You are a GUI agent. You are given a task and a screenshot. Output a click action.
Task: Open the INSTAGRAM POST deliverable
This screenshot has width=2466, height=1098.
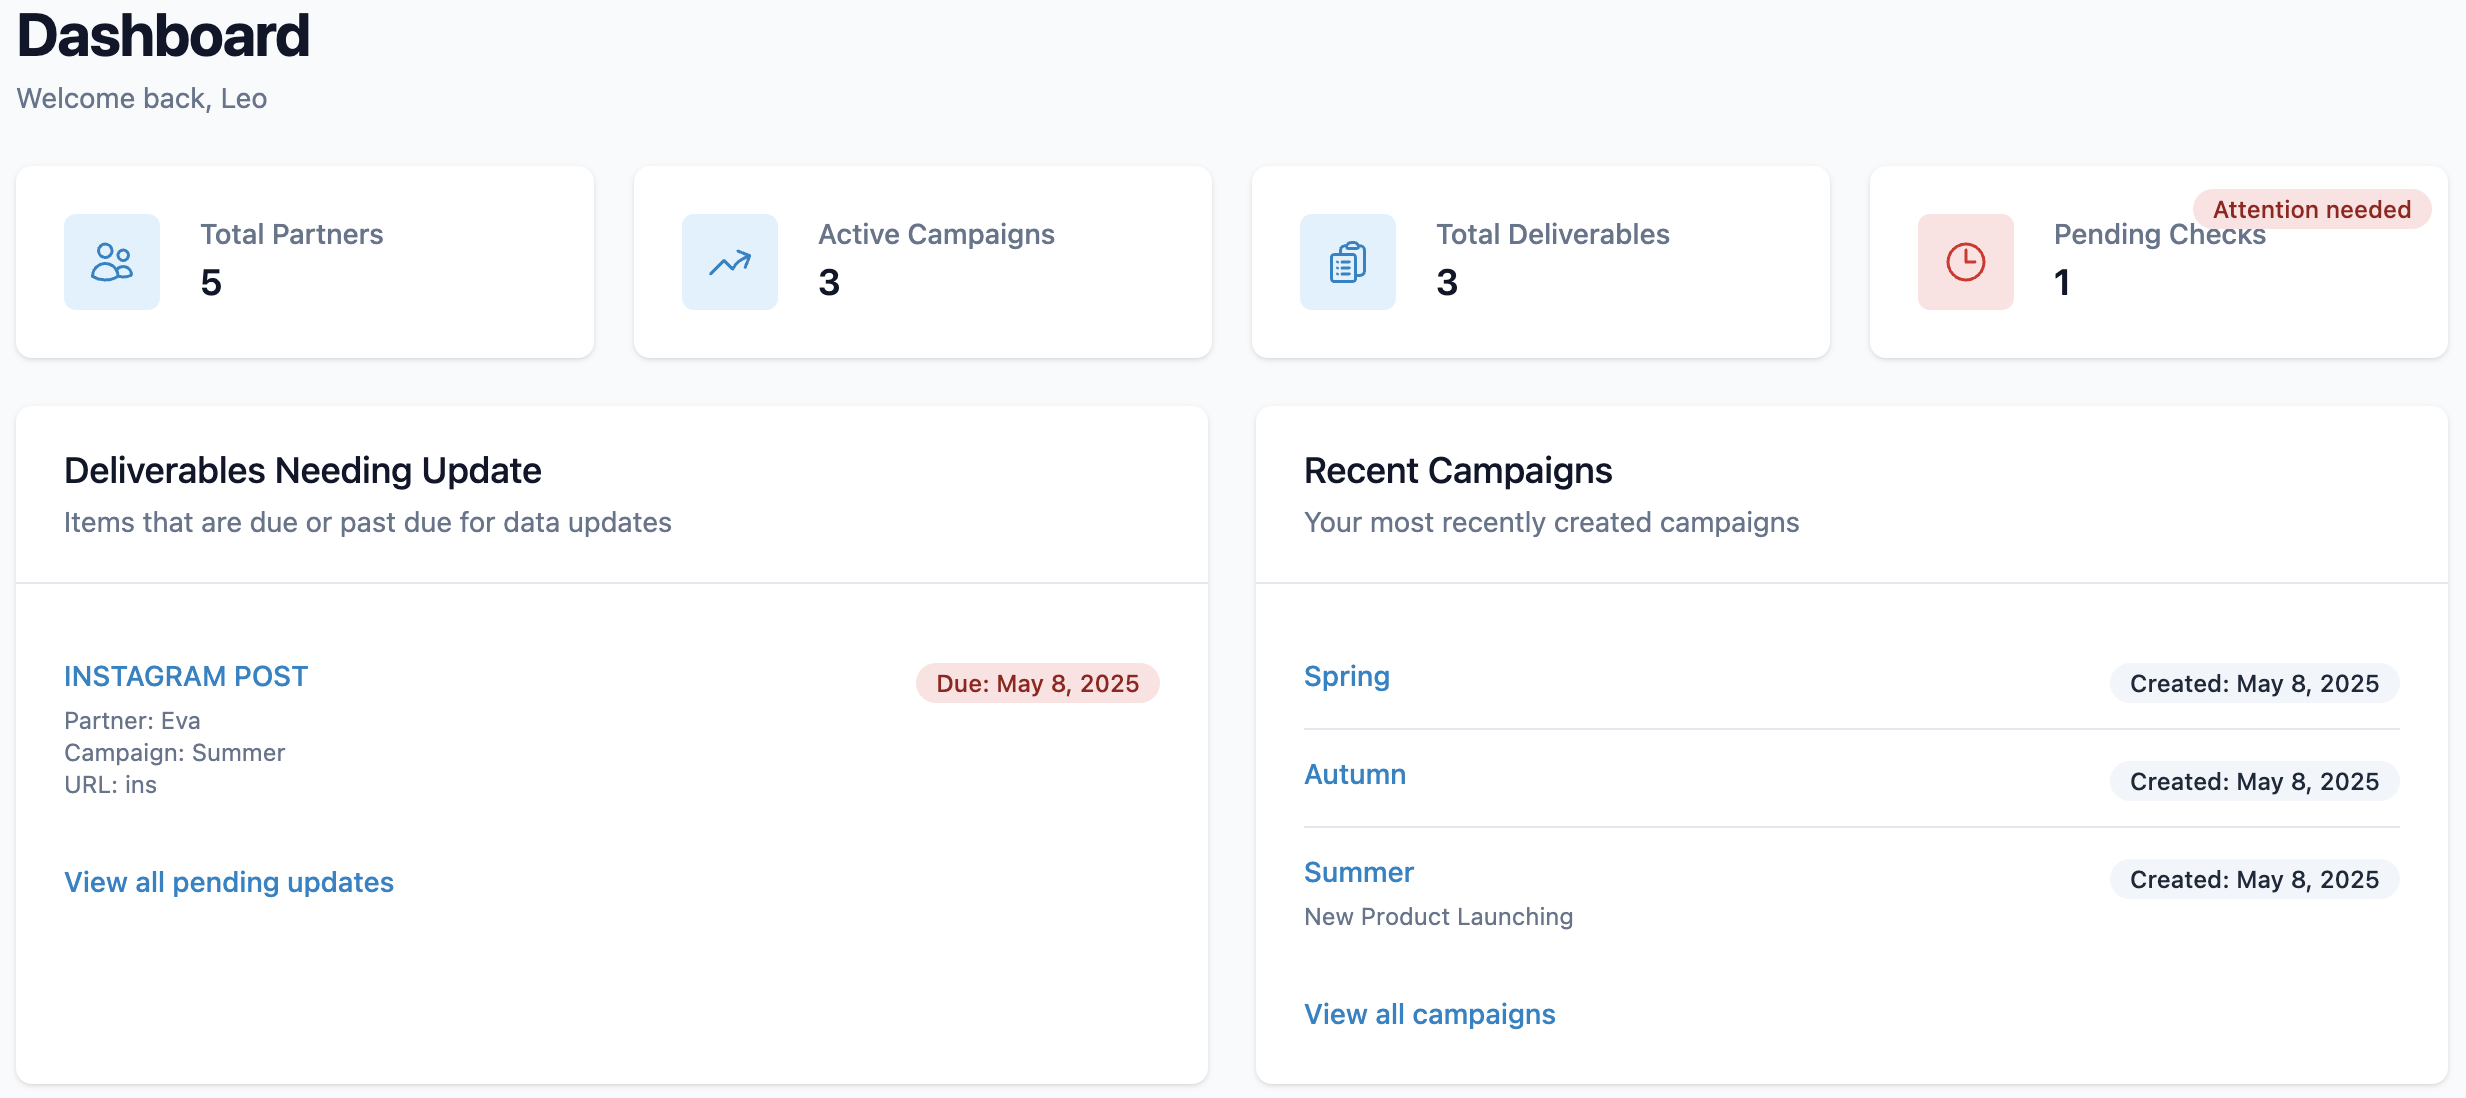186,676
